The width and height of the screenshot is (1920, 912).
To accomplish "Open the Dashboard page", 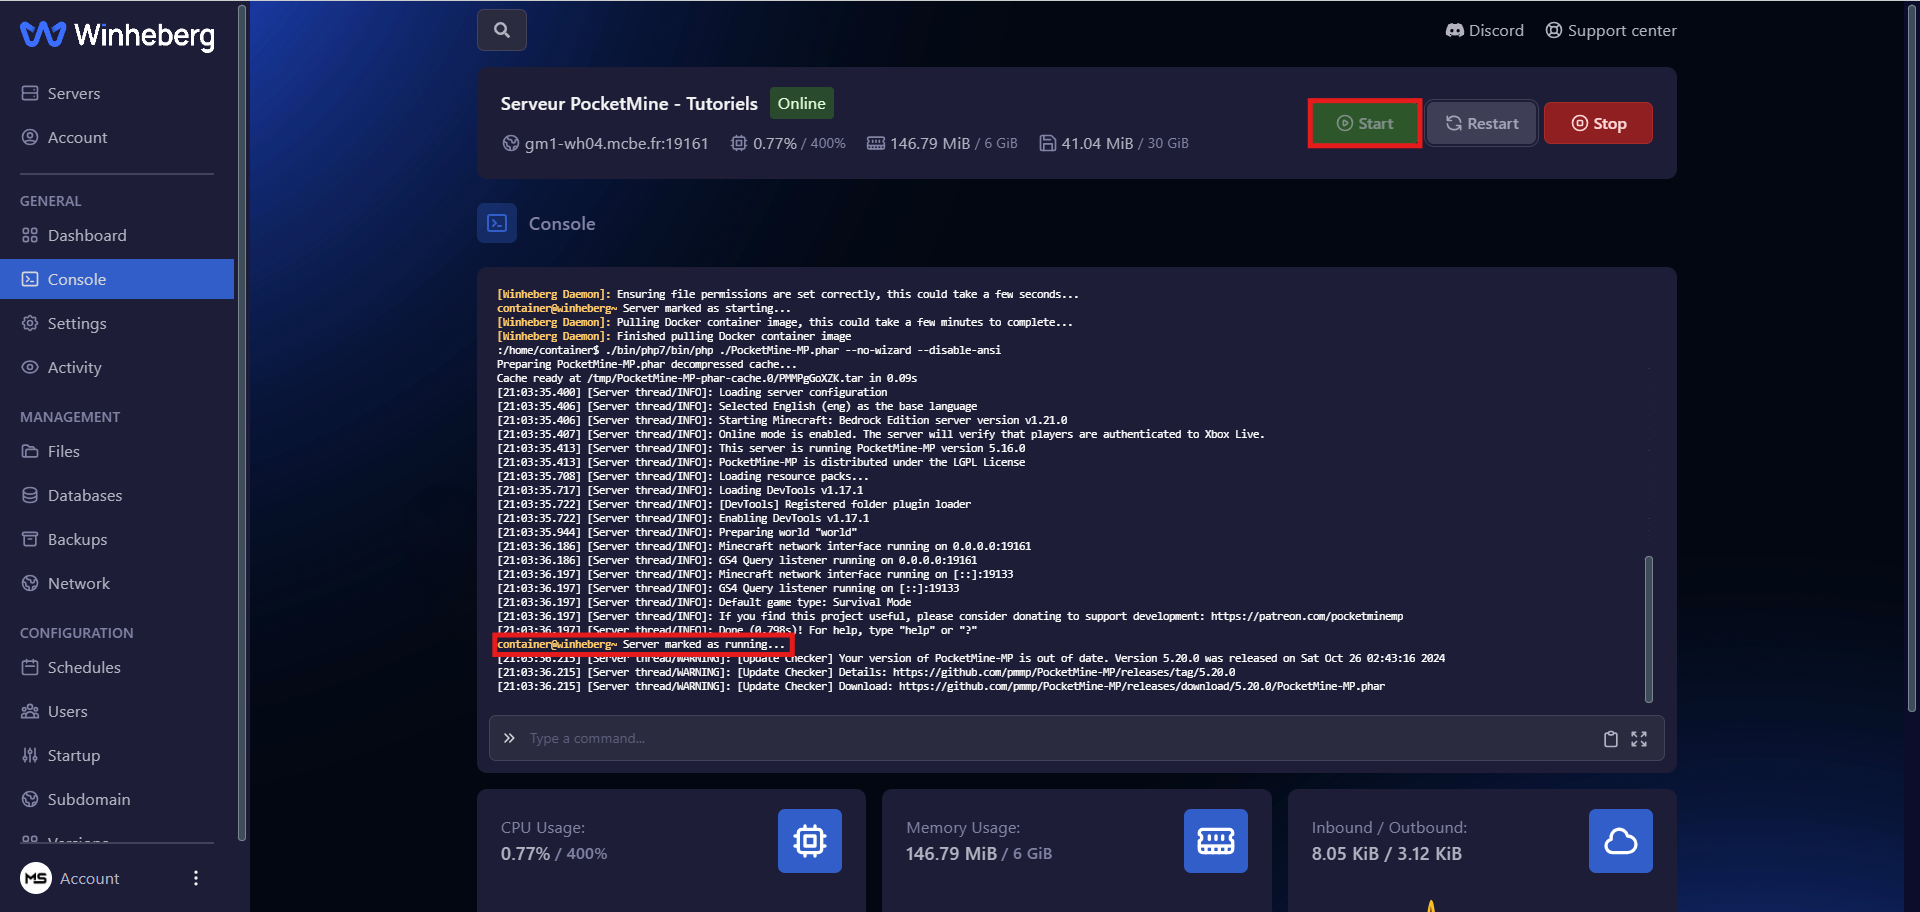I will [x=87, y=235].
